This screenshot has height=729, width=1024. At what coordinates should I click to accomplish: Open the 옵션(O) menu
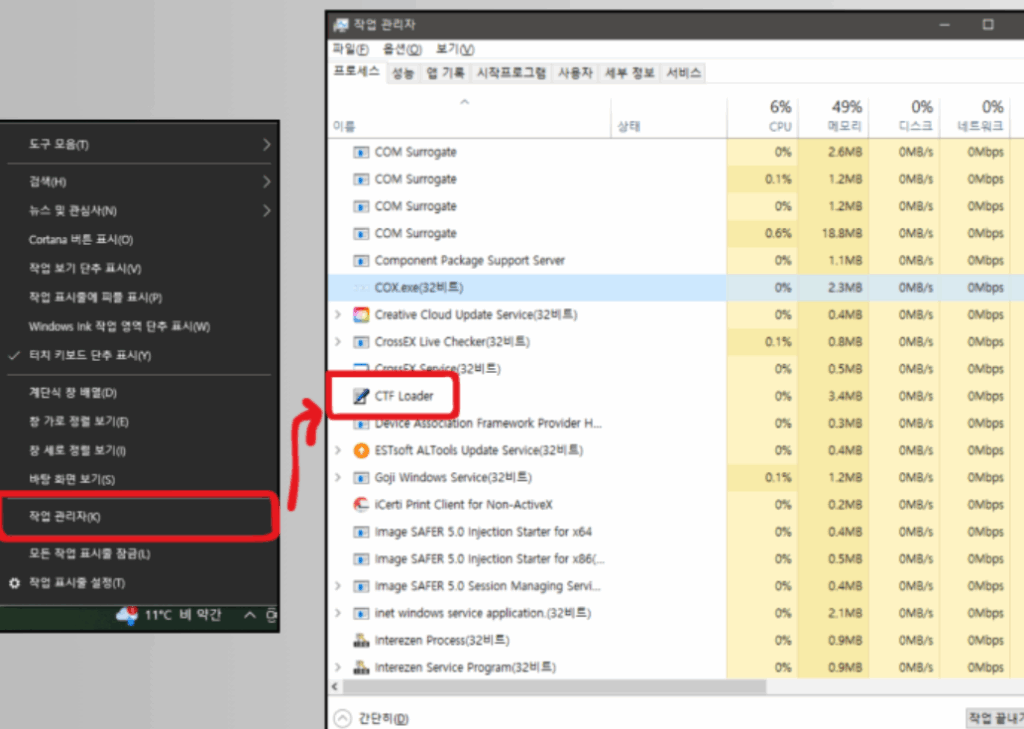(402, 49)
